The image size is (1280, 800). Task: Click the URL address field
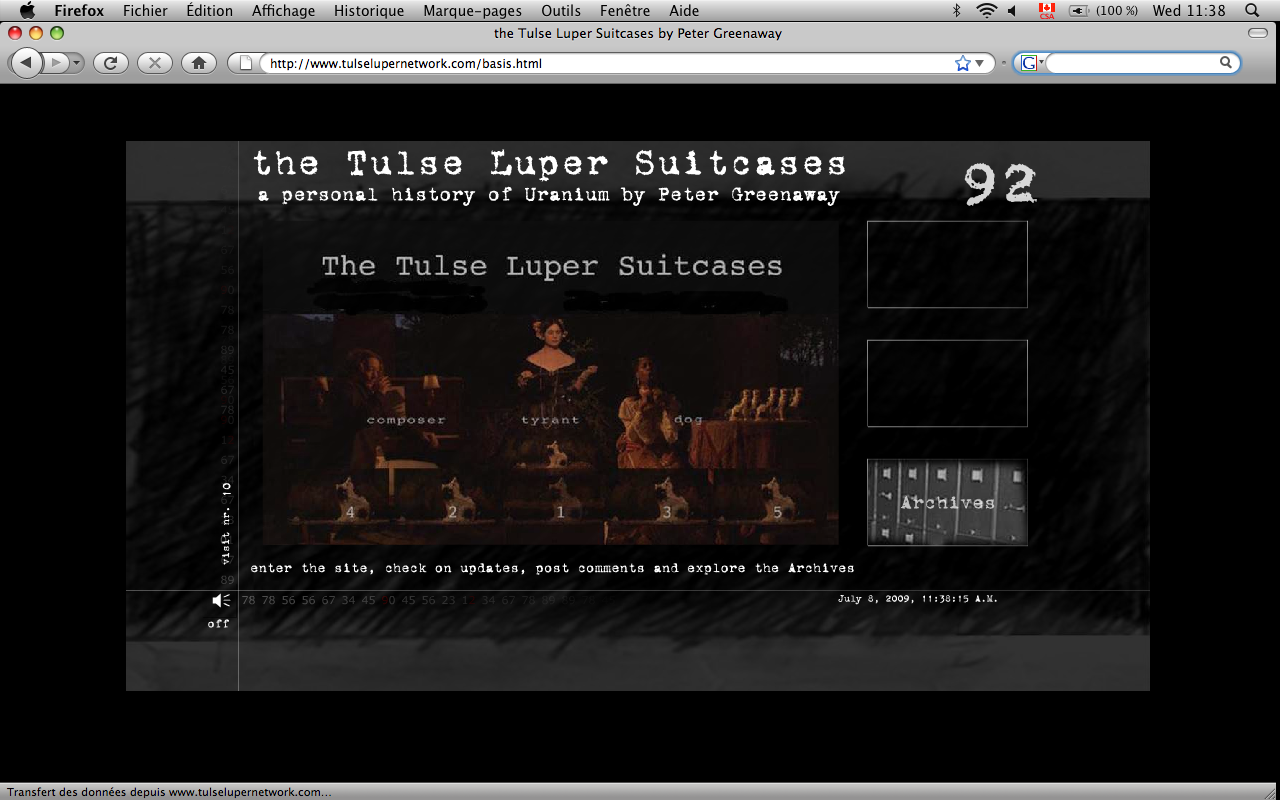[605, 63]
